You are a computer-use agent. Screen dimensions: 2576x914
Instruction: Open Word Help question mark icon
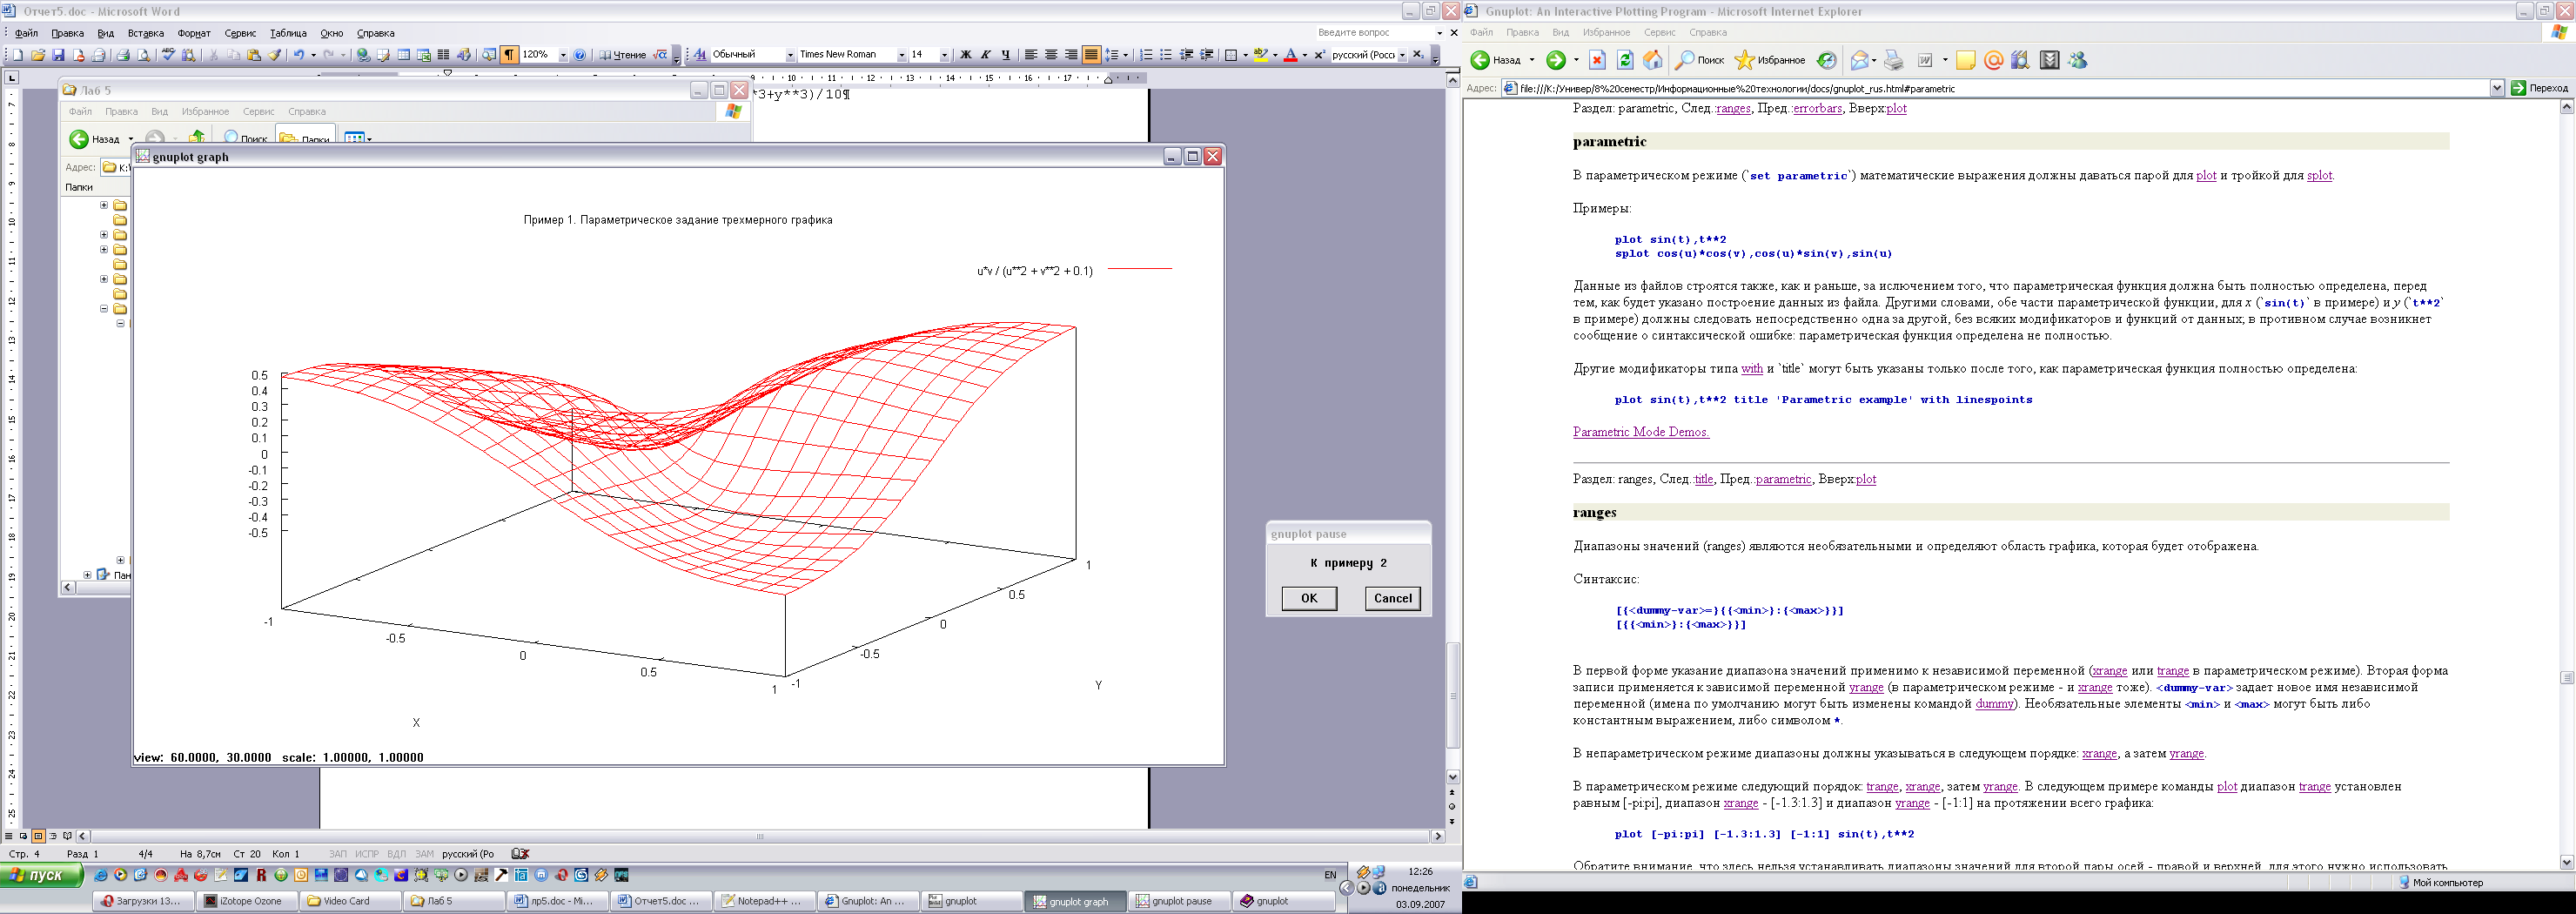tap(579, 55)
